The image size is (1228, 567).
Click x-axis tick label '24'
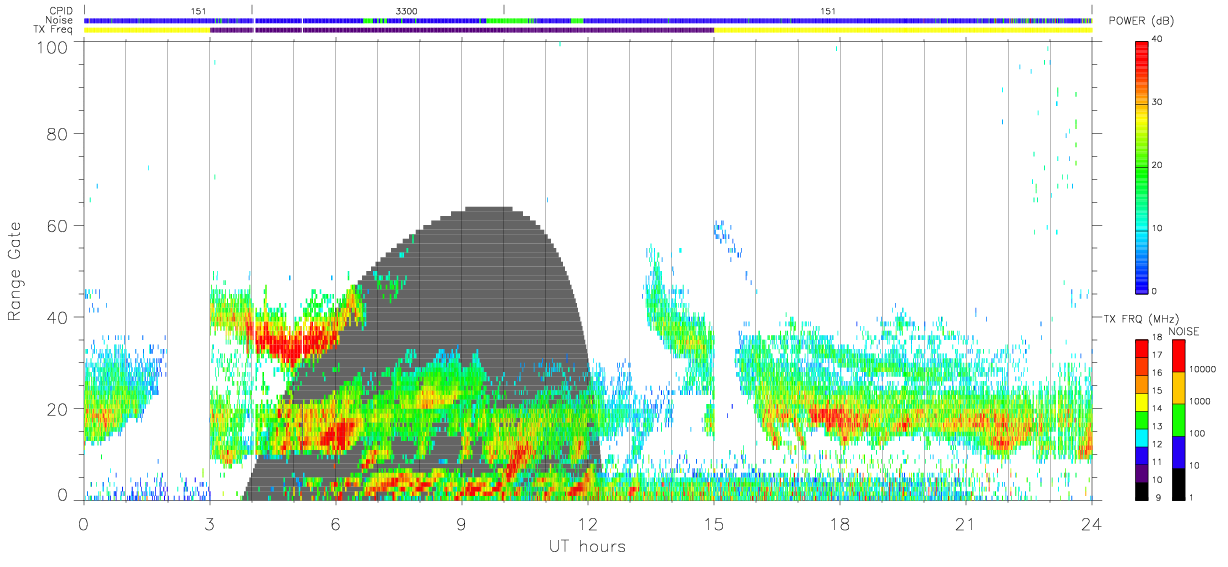(x=1091, y=525)
